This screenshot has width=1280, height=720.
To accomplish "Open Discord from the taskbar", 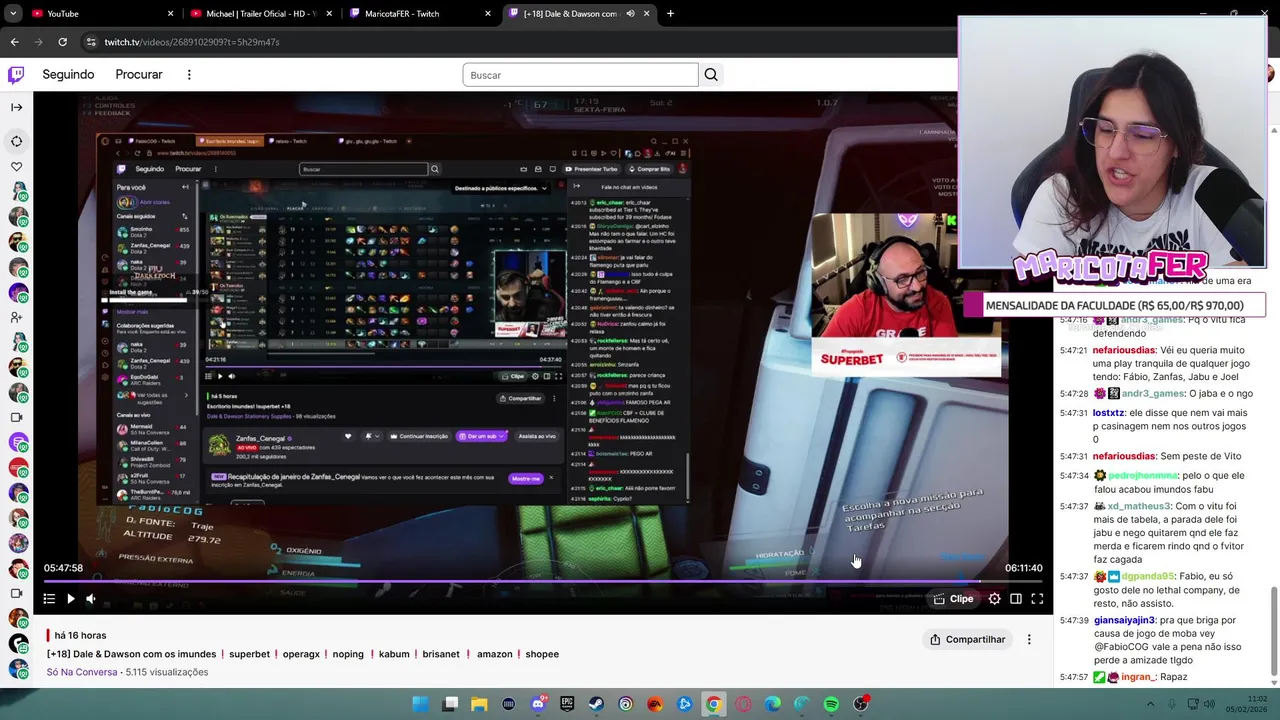I will tap(538, 704).
